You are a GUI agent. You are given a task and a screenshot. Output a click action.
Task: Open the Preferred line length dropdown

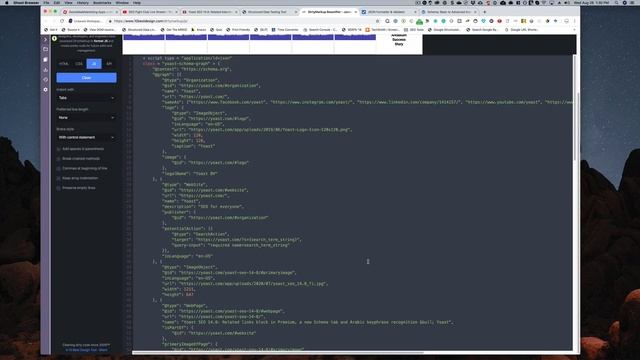pyautogui.click(x=87, y=118)
